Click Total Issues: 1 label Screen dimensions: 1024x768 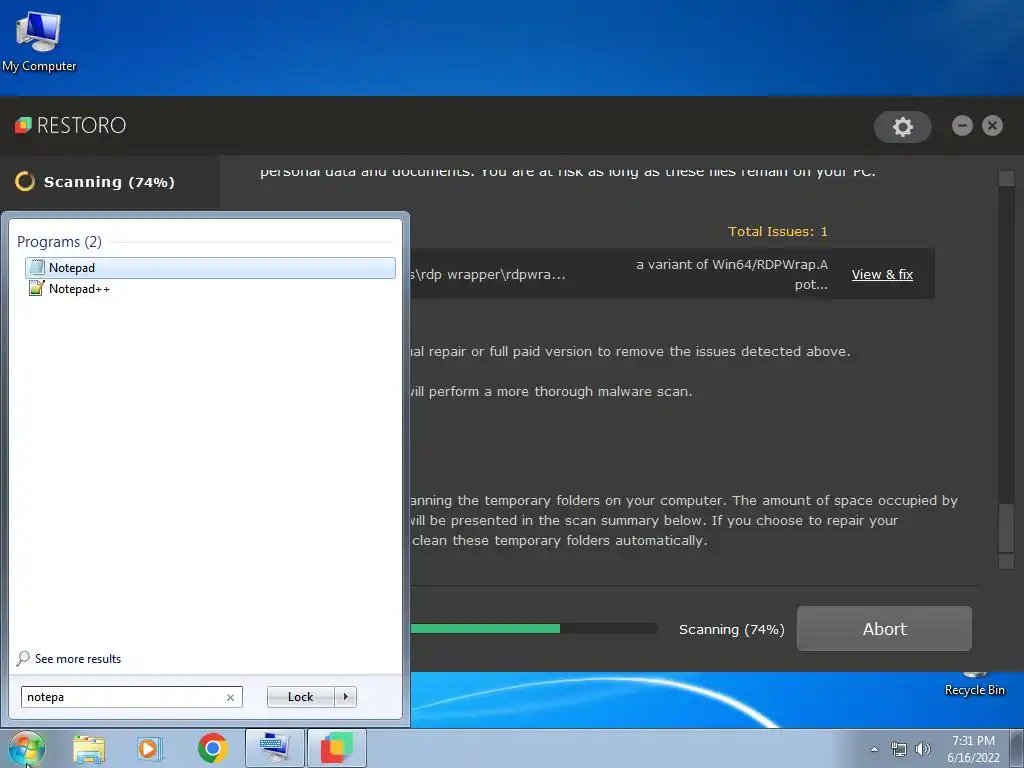coord(777,231)
